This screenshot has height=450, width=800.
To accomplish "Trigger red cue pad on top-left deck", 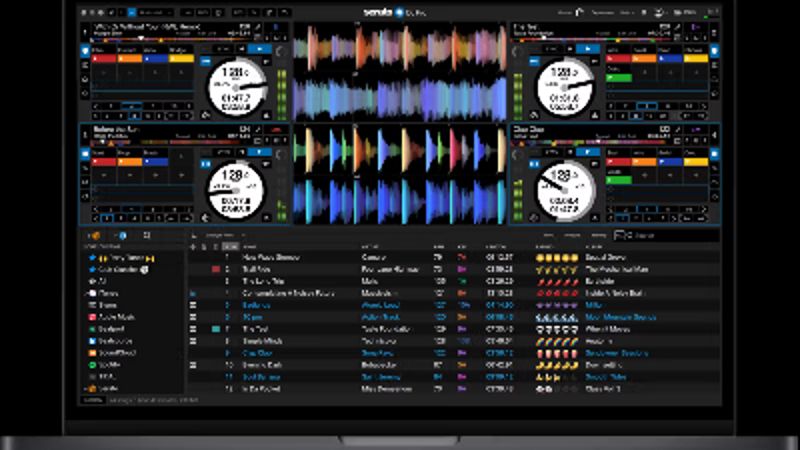I will [104, 59].
